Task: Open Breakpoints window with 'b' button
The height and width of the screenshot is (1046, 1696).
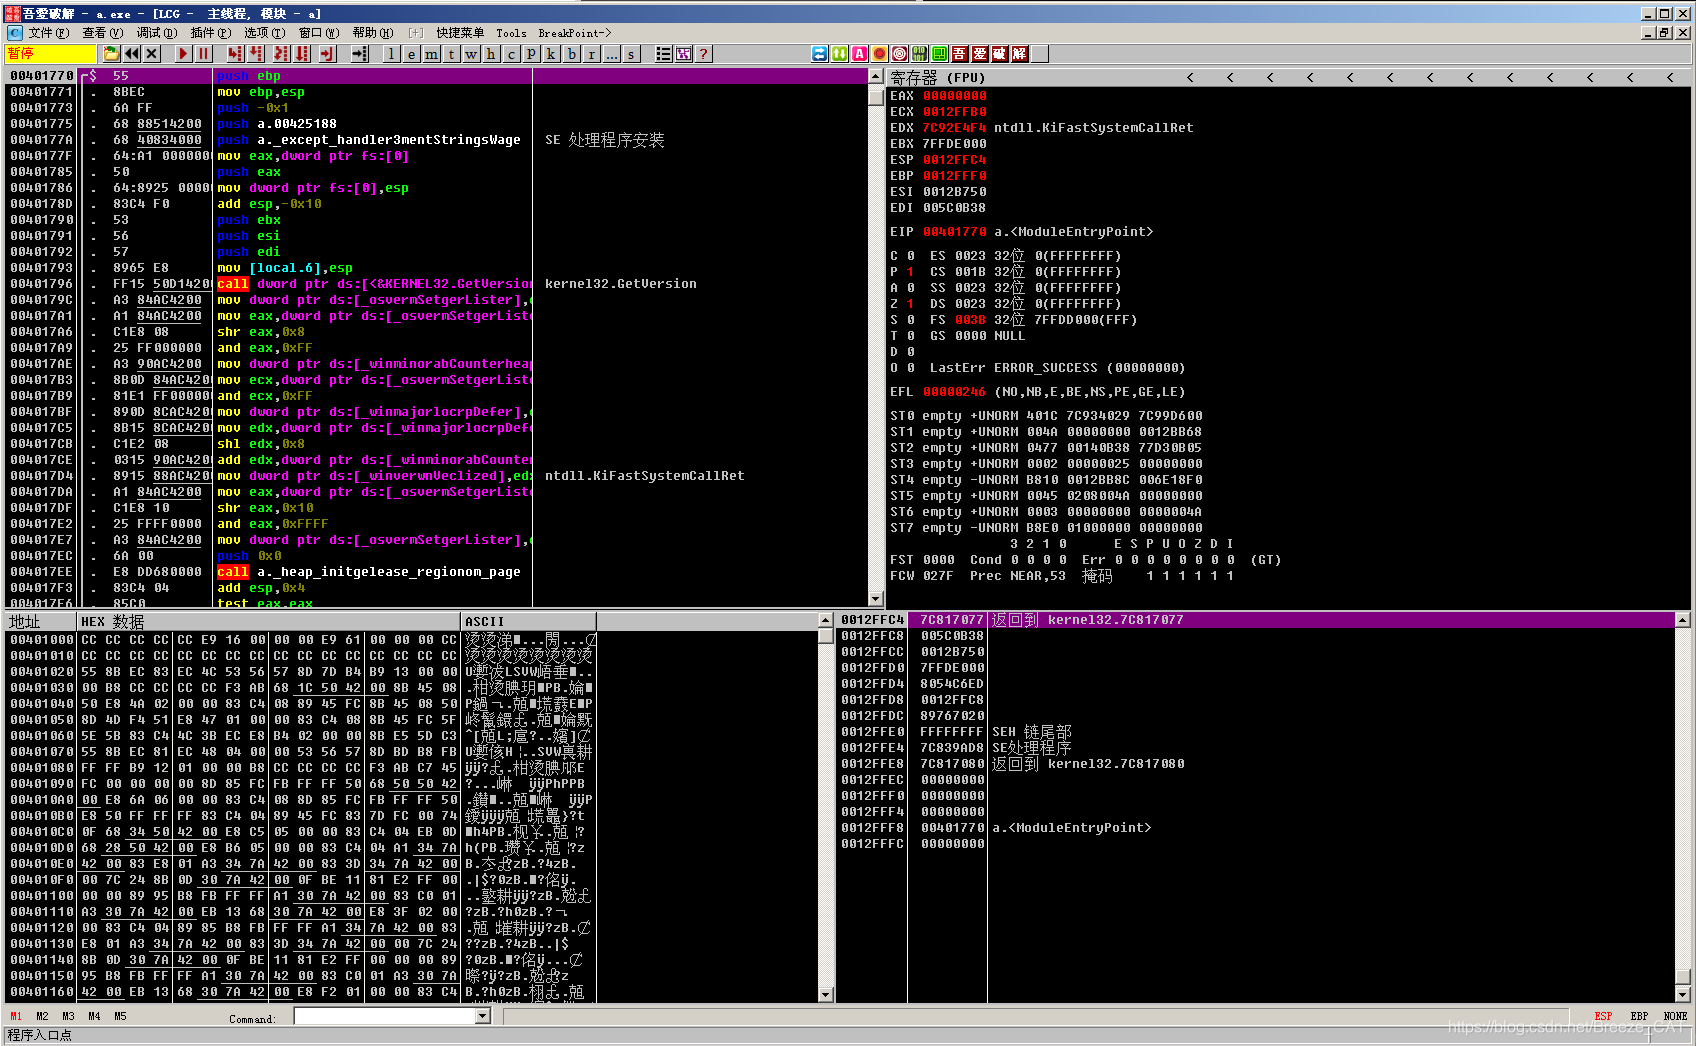Action: pyautogui.click(x=571, y=54)
